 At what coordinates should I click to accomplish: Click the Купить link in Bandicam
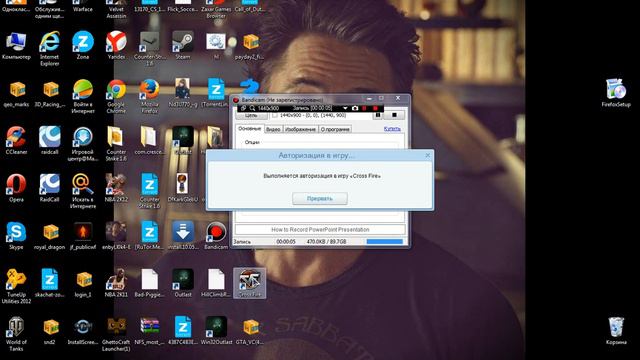point(392,129)
